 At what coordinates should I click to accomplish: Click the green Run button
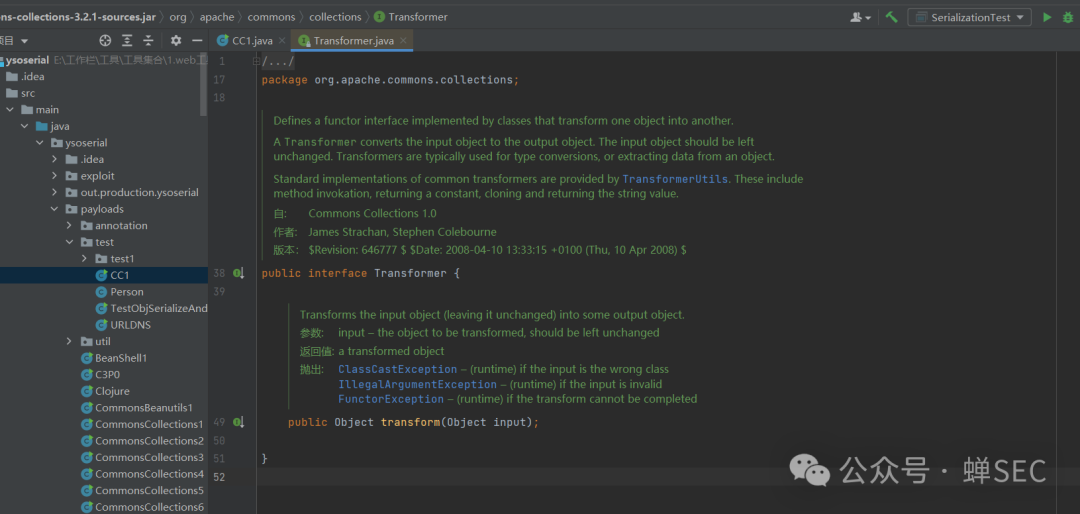click(x=1047, y=17)
